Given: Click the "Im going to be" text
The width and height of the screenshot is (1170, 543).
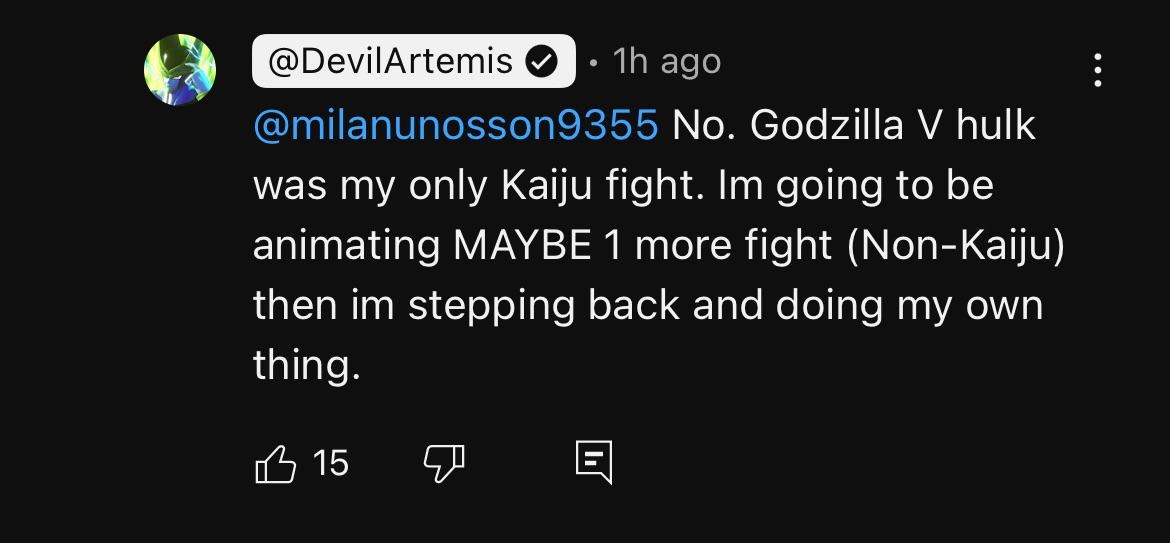Looking at the screenshot, I should [856, 186].
